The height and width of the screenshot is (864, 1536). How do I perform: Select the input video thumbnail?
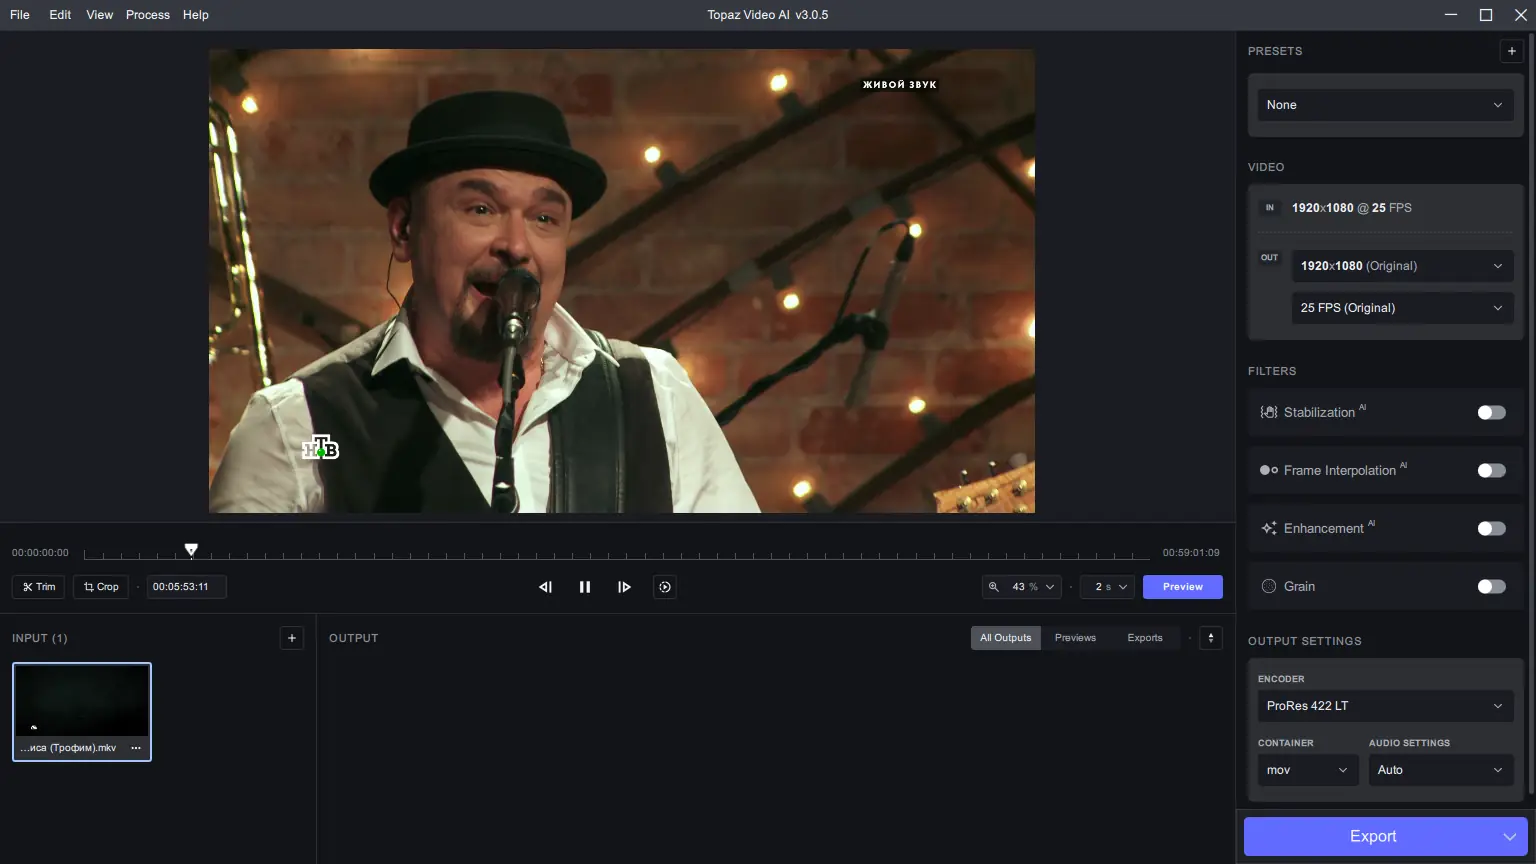[x=82, y=711]
